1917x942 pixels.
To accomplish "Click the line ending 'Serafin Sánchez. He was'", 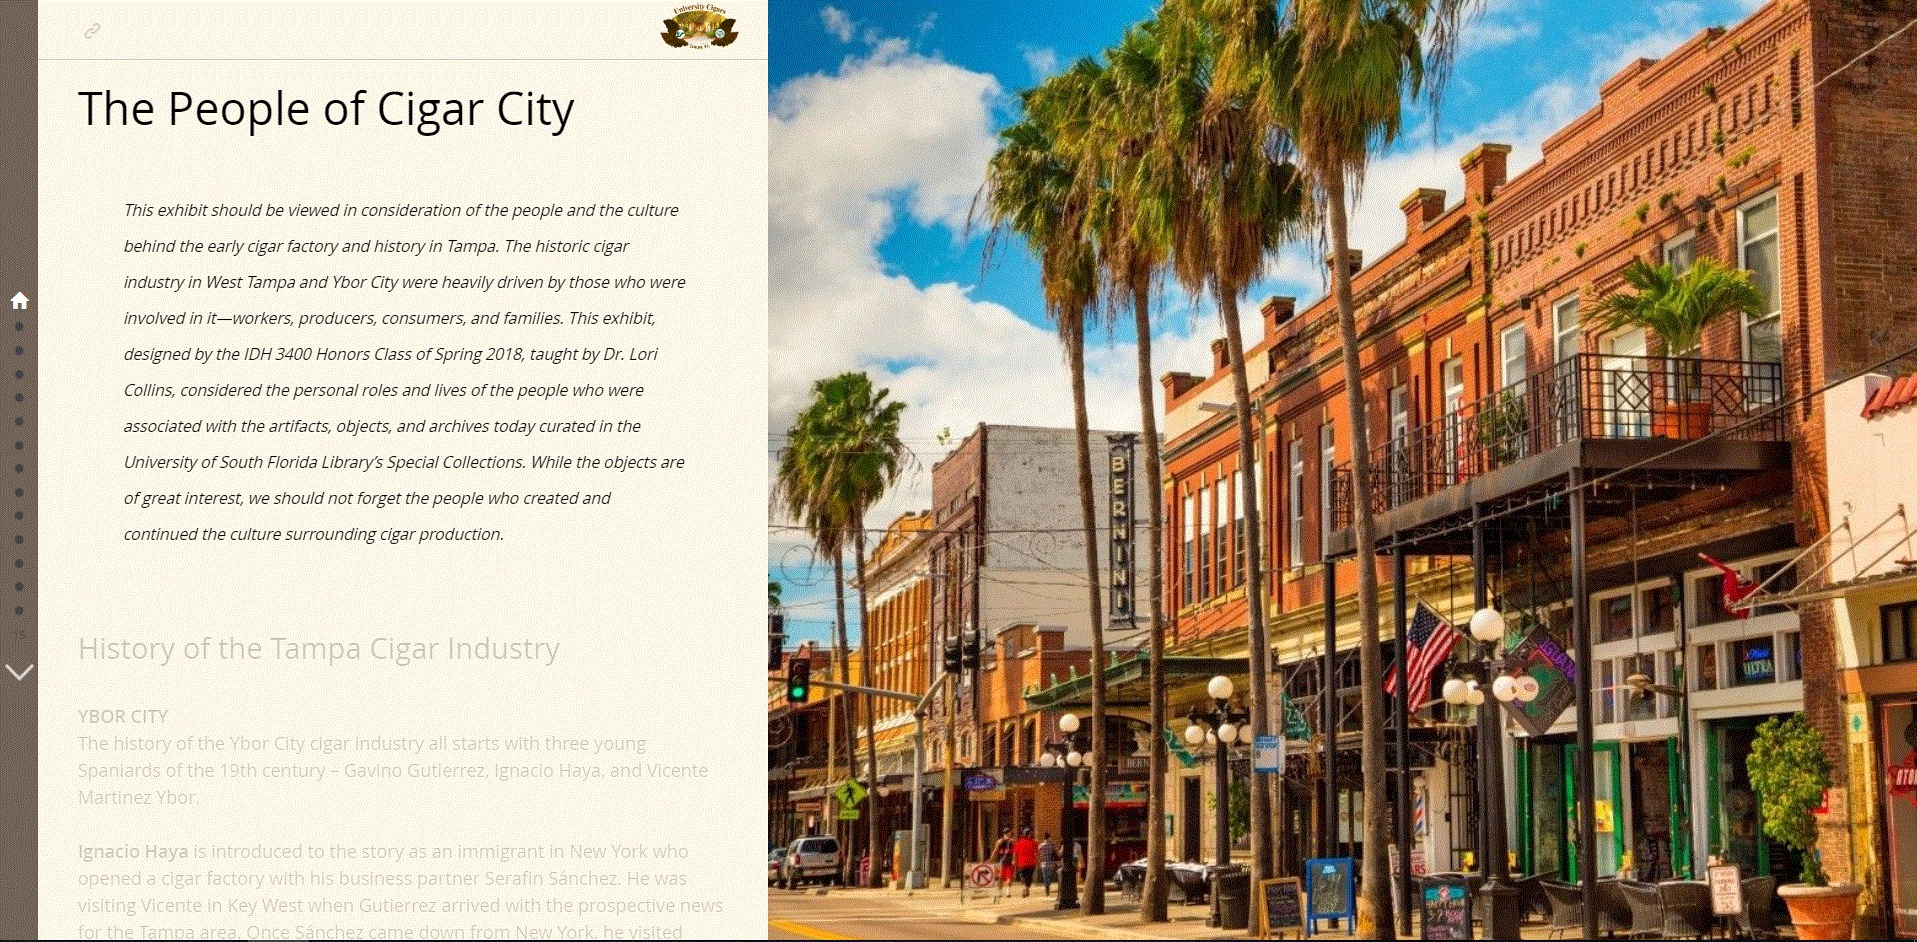I will [x=382, y=879].
